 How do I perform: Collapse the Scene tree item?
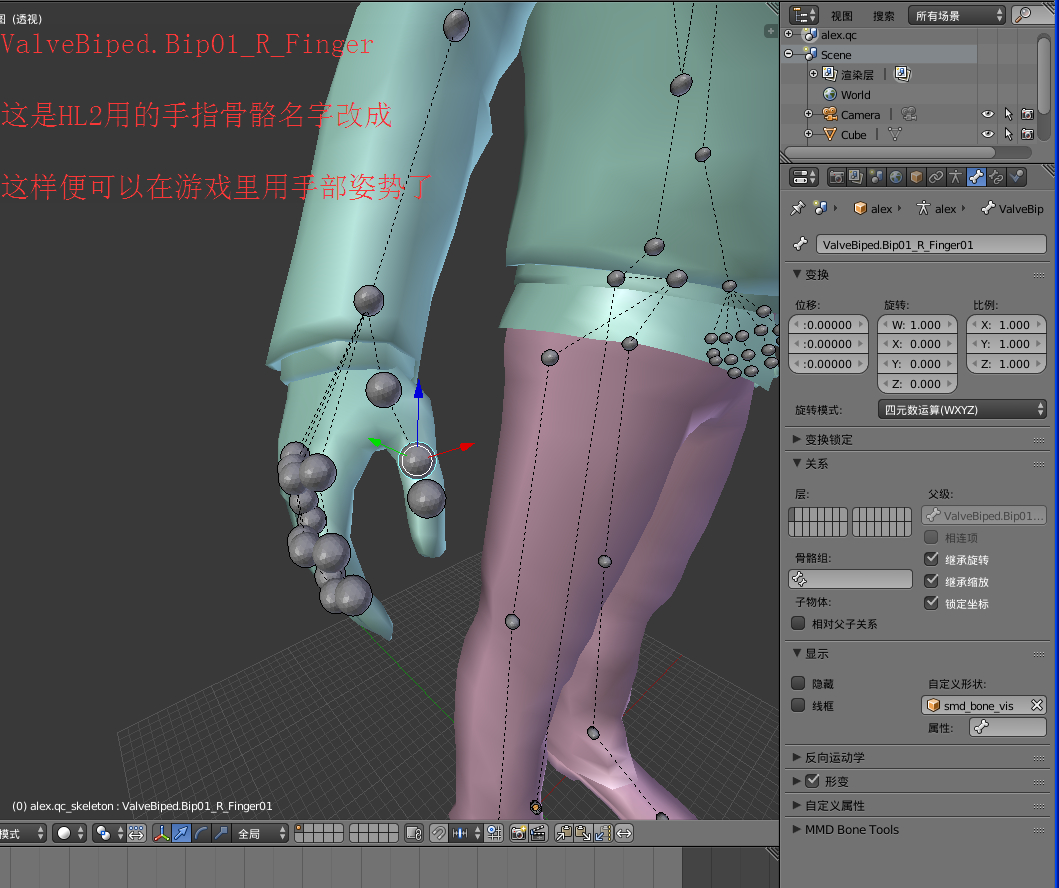[x=789, y=53]
